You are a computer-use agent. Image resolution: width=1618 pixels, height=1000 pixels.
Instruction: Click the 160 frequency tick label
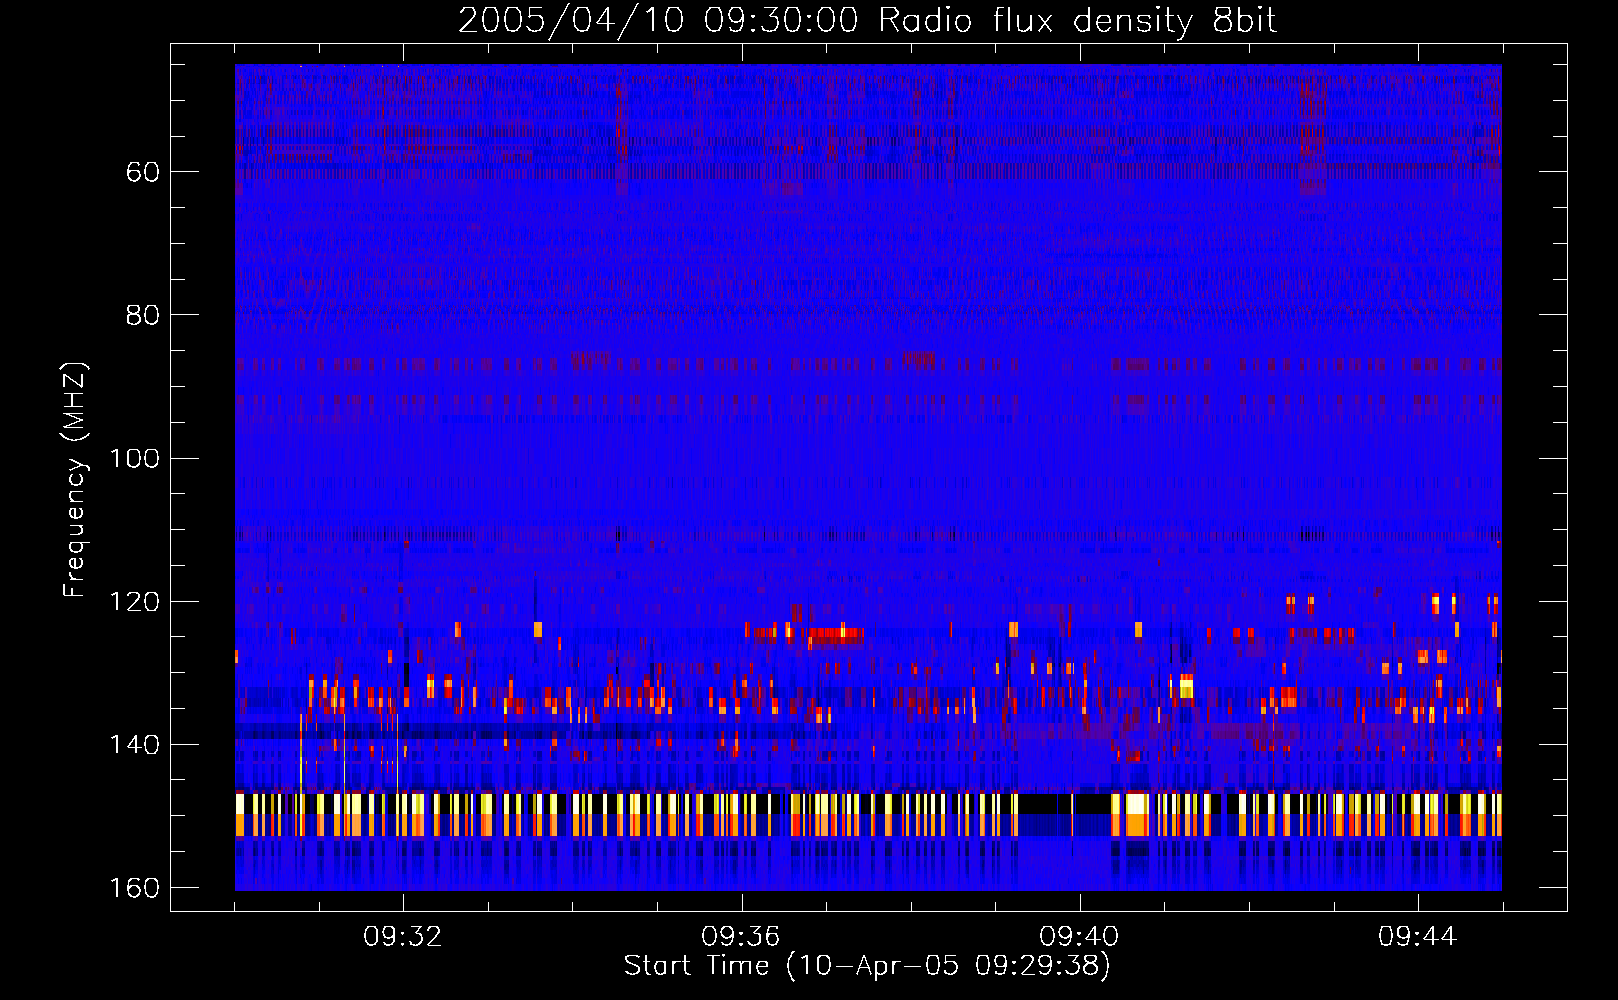click(135, 888)
